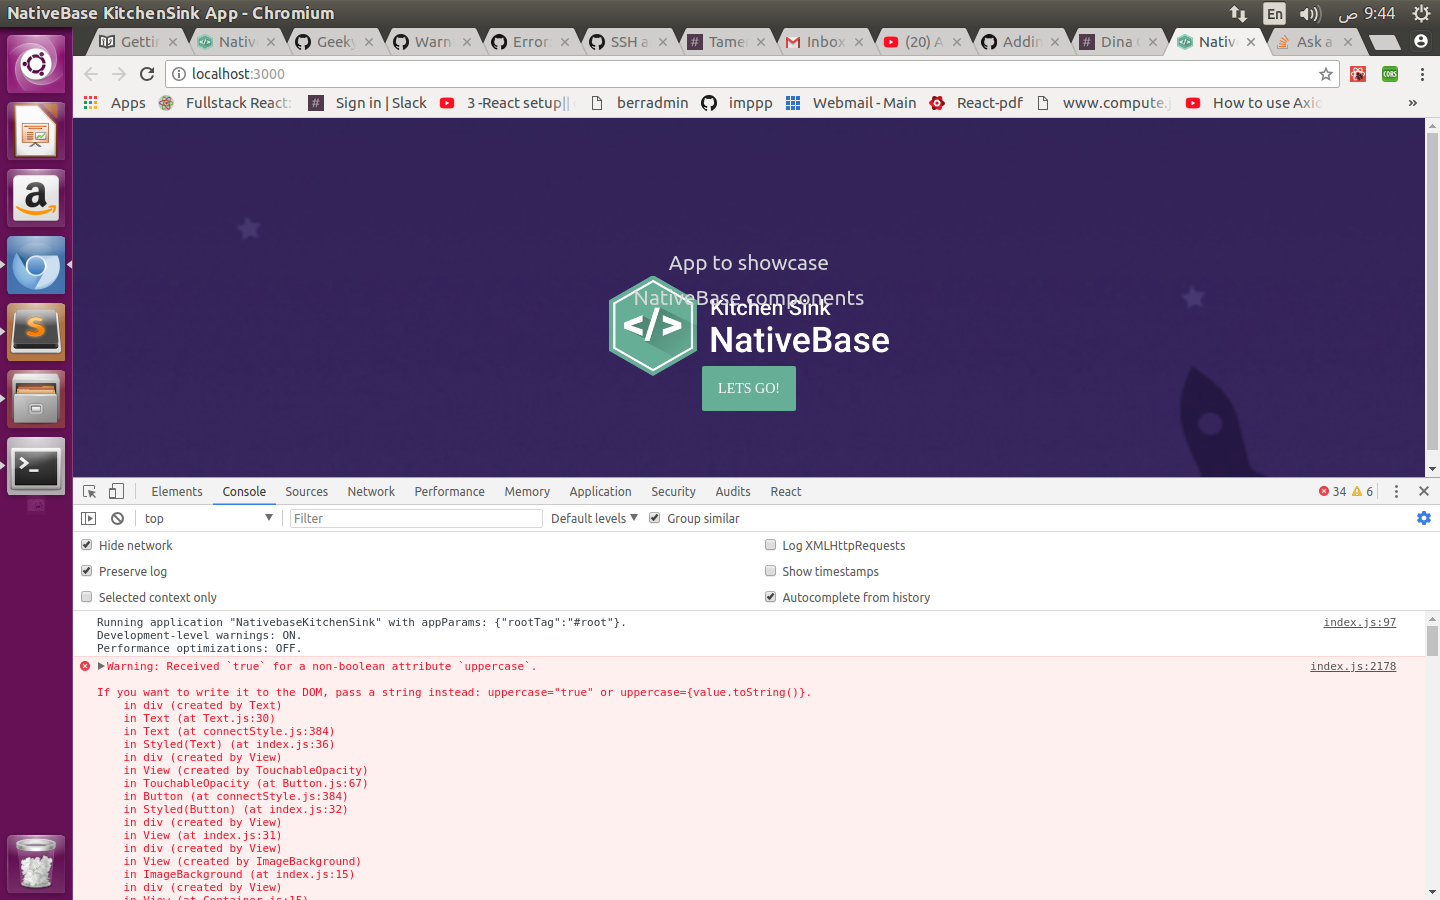The height and width of the screenshot is (900, 1440).
Task: Open the DevTools settings gear icon
Action: pyautogui.click(x=1424, y=518)
